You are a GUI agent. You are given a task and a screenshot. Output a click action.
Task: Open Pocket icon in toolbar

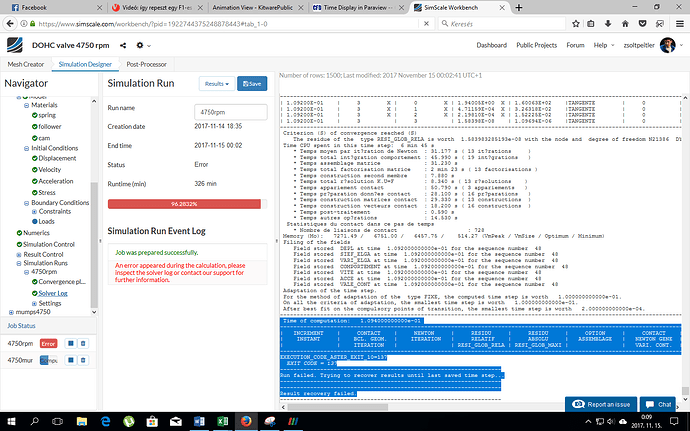click(x=642, y=24)
